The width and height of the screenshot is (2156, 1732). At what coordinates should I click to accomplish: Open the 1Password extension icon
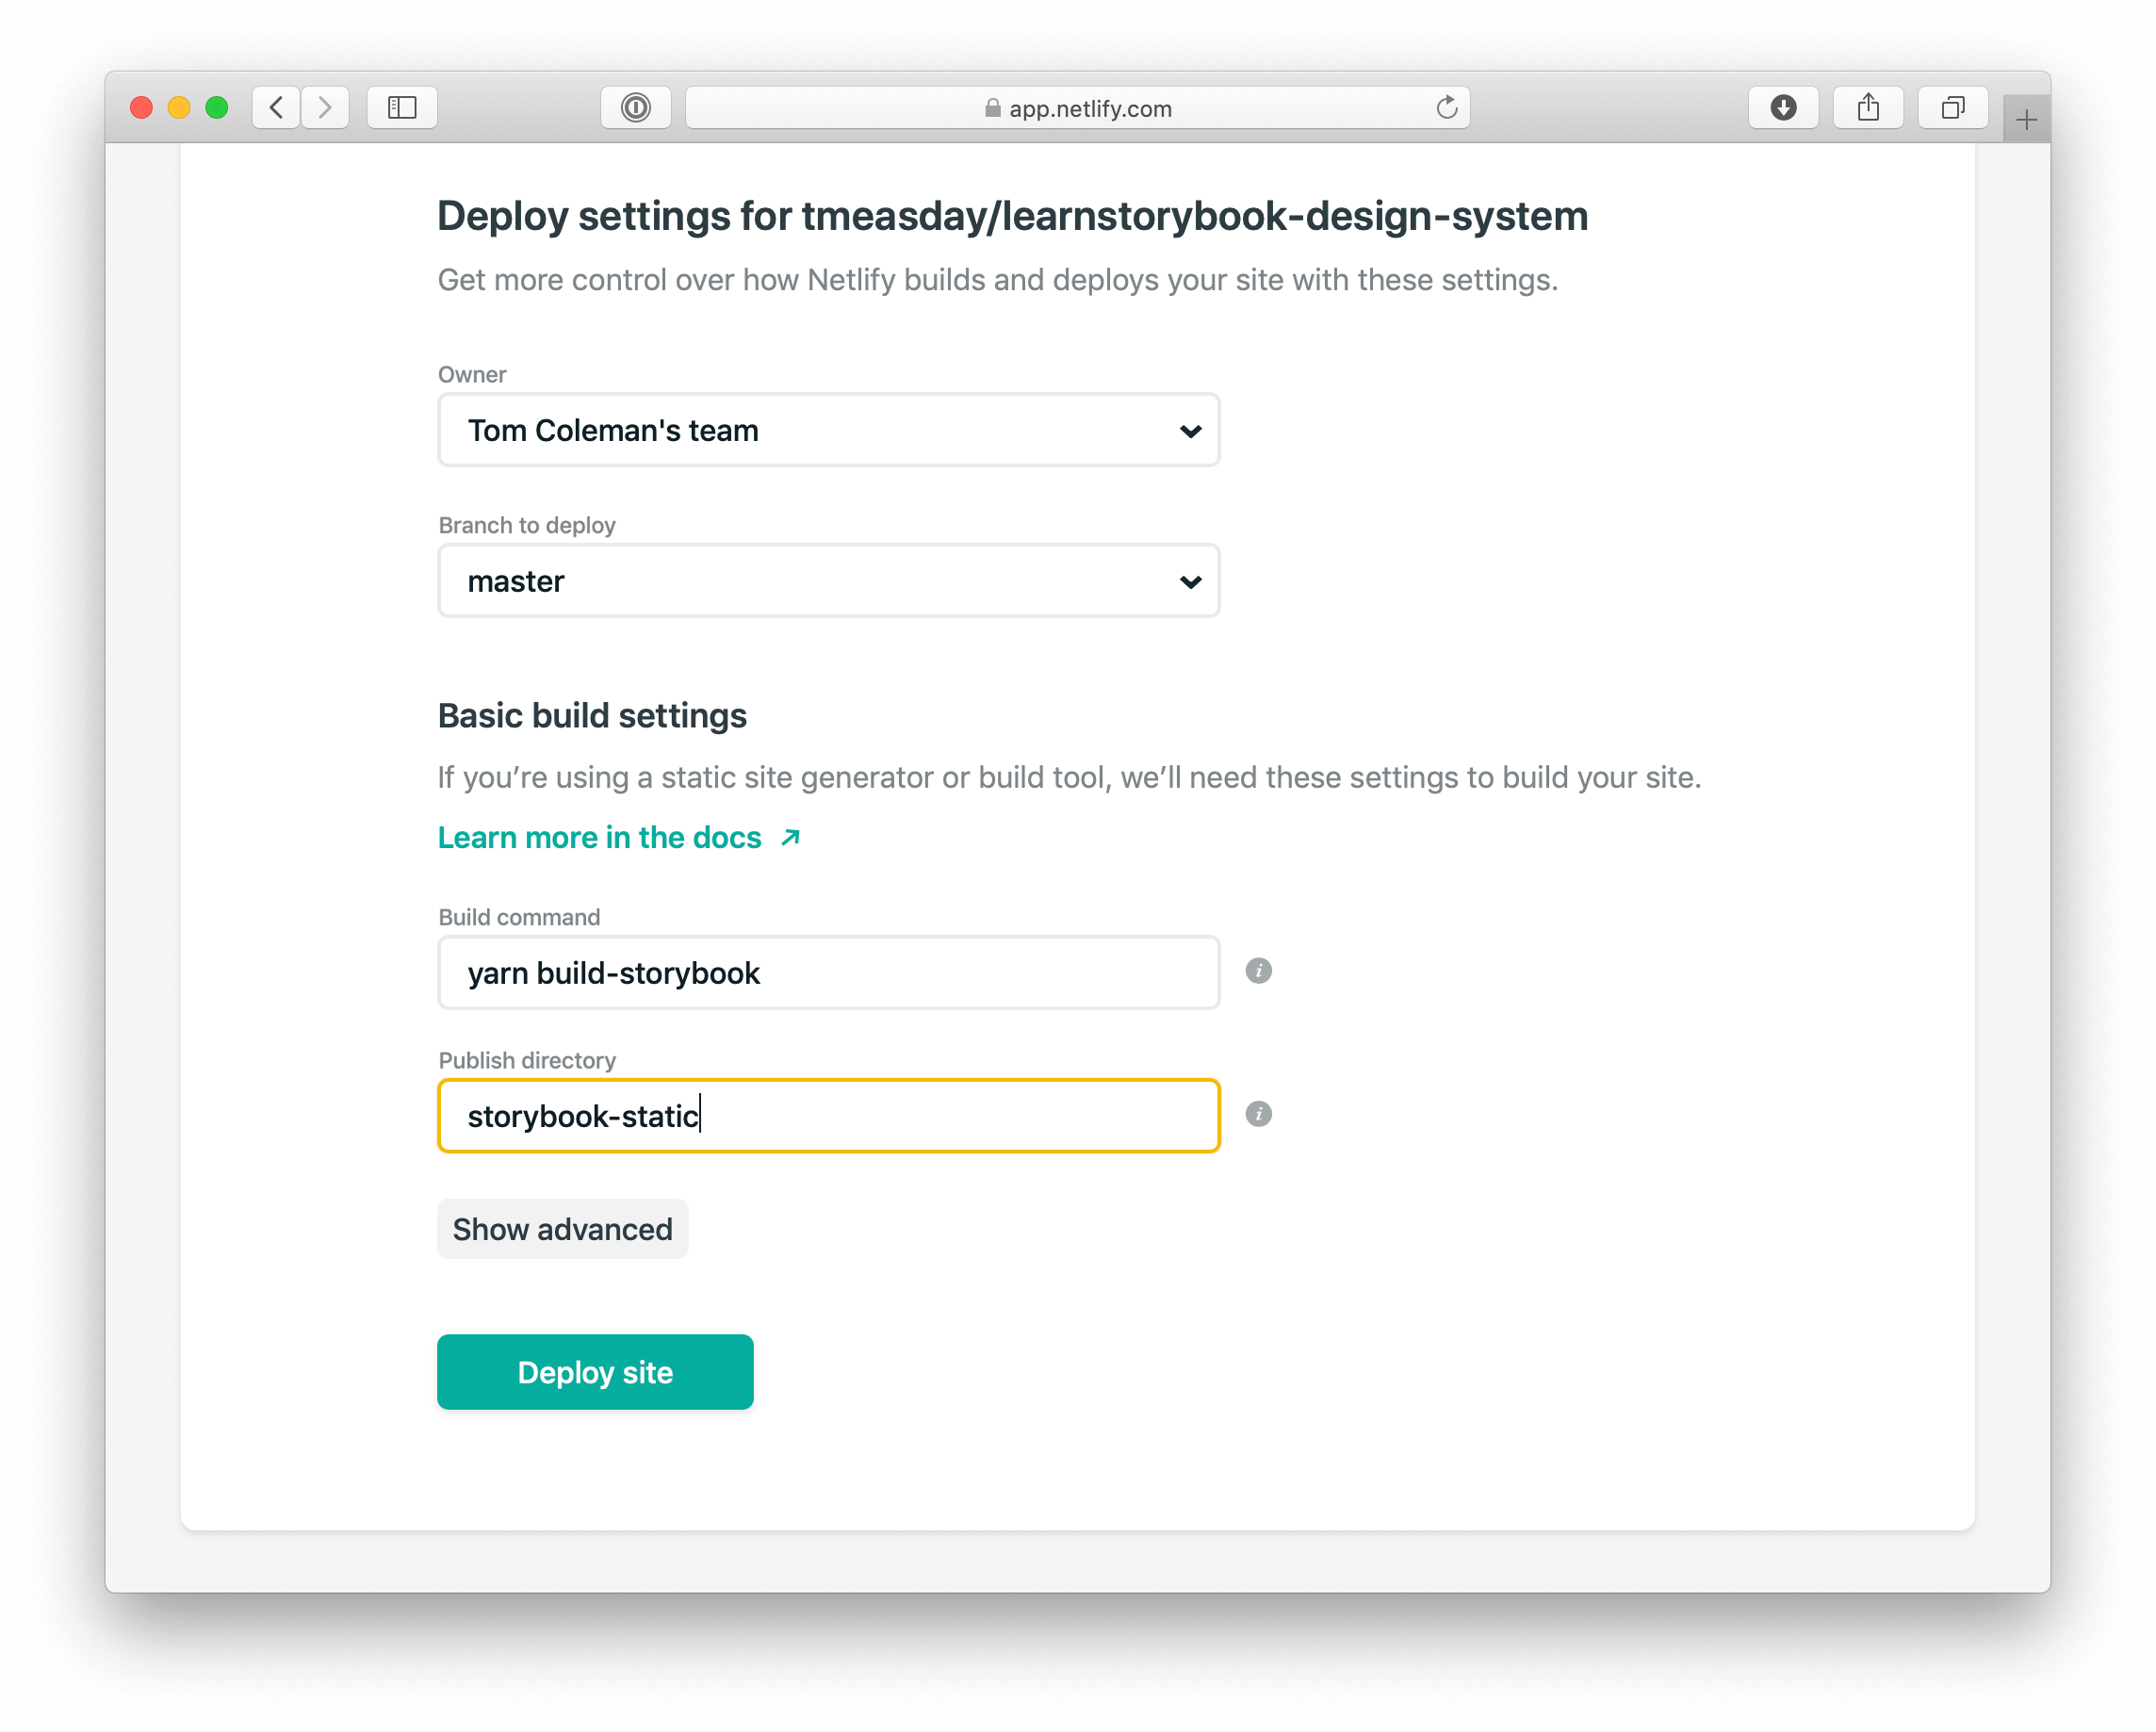coord(636,107)
